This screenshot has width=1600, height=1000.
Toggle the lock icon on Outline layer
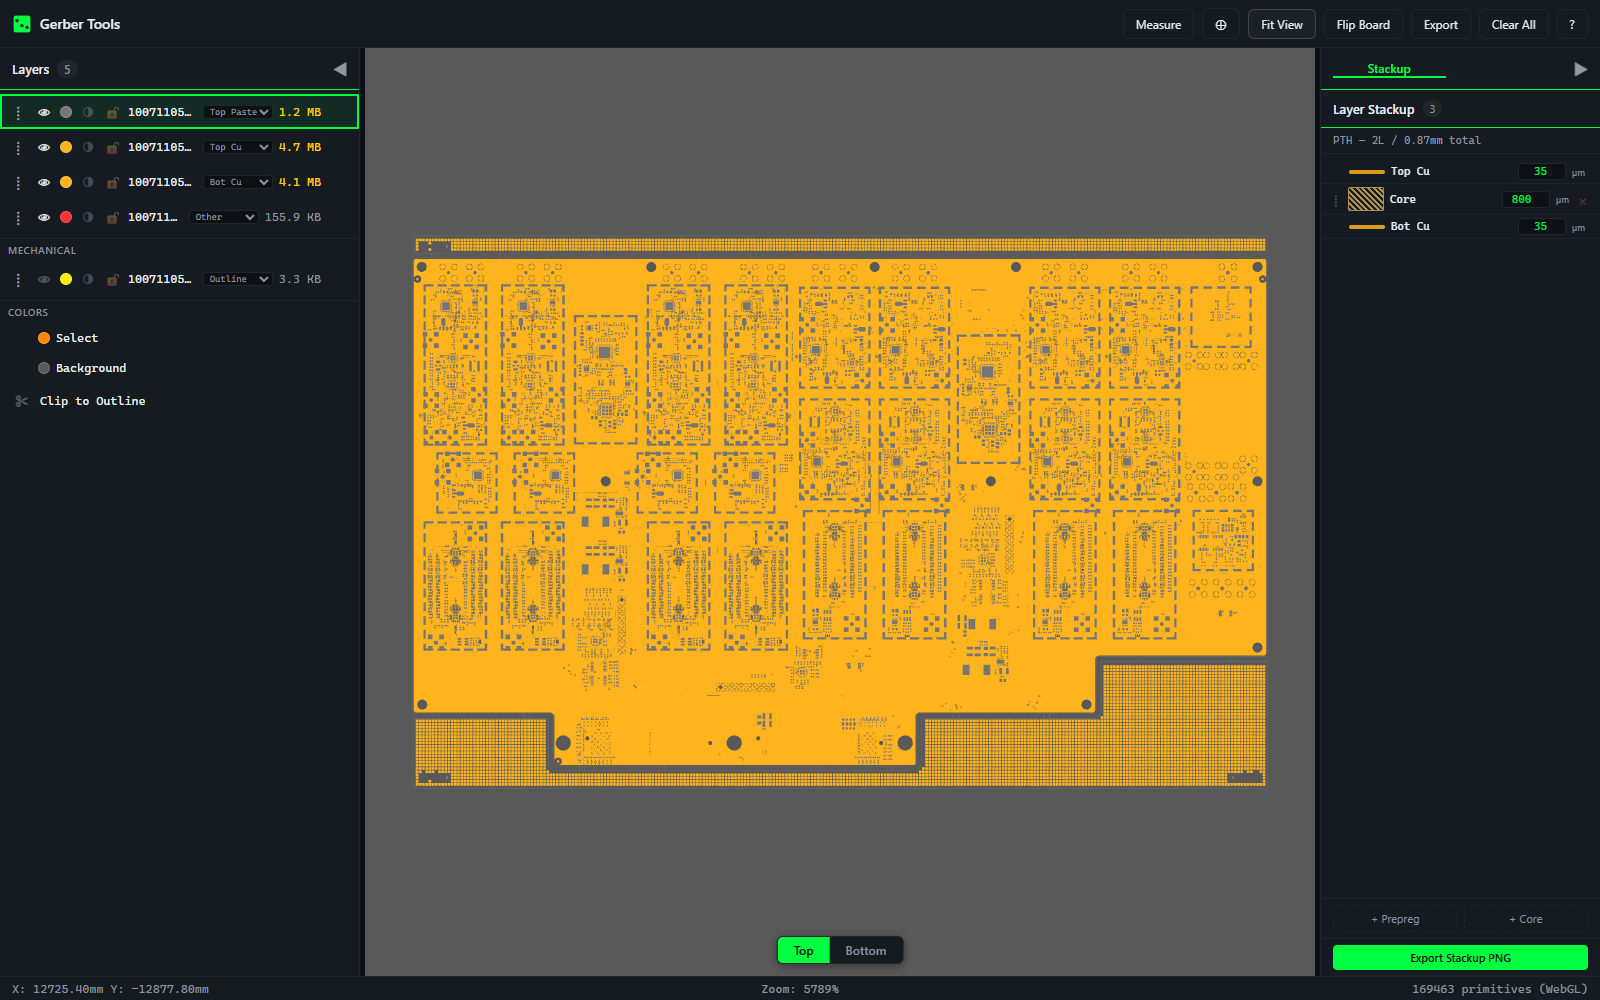pos(112,279)
